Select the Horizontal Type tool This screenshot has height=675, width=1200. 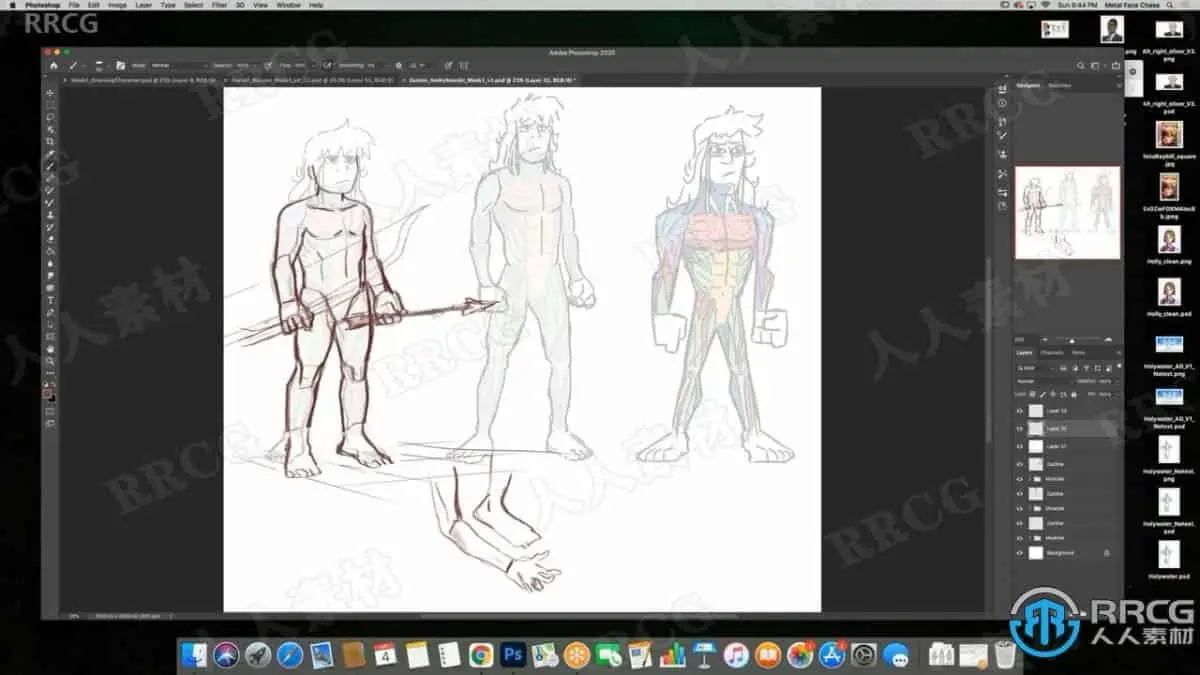pos(50,299)
